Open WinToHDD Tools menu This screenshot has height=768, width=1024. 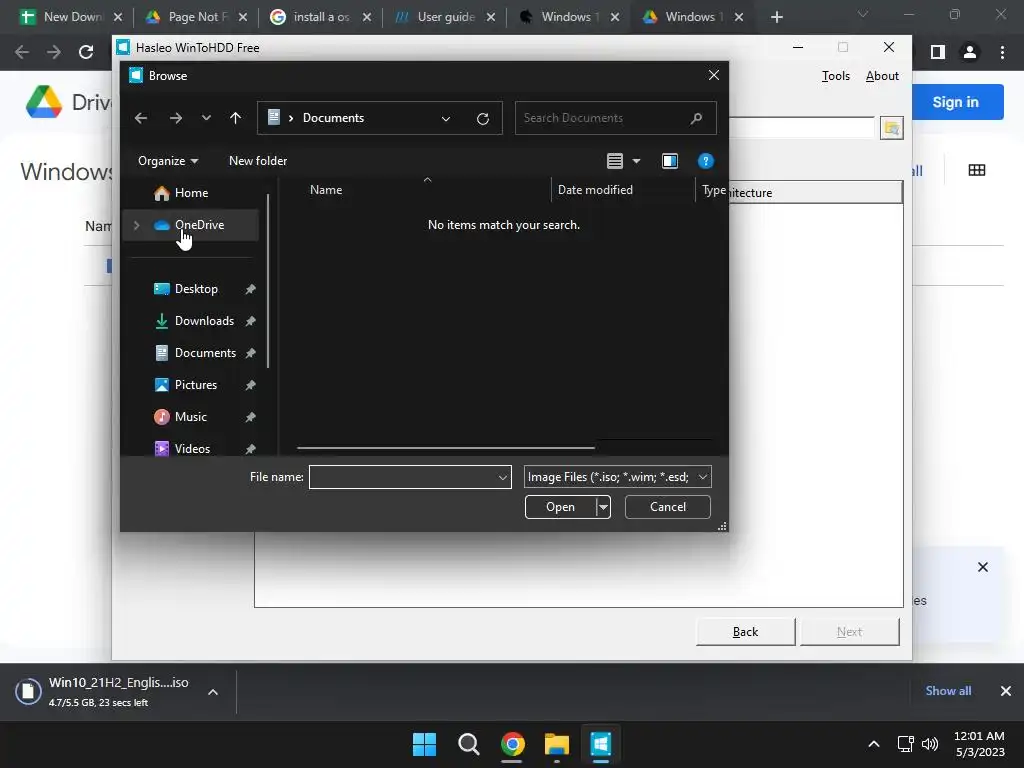click(835, 76)
